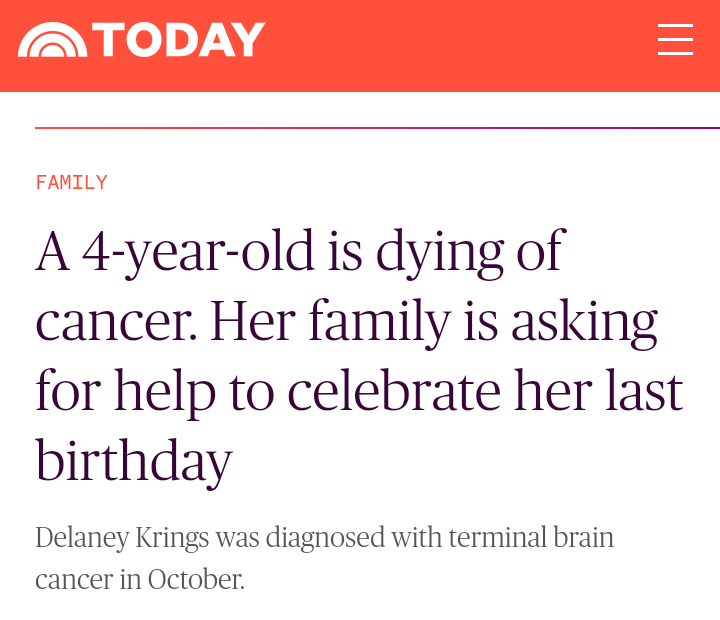Image resolution: width=720 pixels, height=620 pixels.
Task: Click the empty orange header area beside the logo
Action: [x=460, y=40]
